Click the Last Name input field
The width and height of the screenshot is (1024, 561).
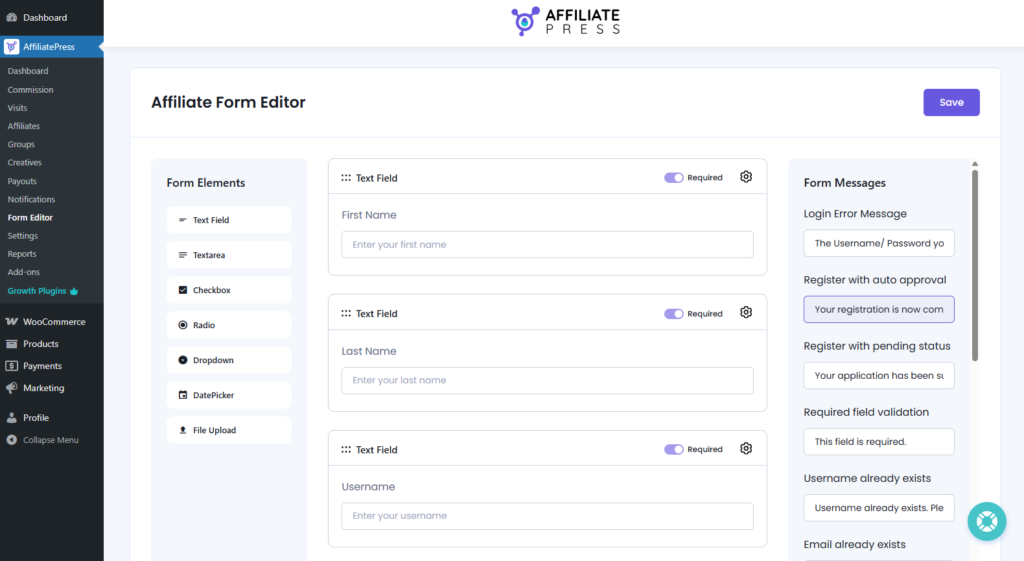click(x=547, y=380)
